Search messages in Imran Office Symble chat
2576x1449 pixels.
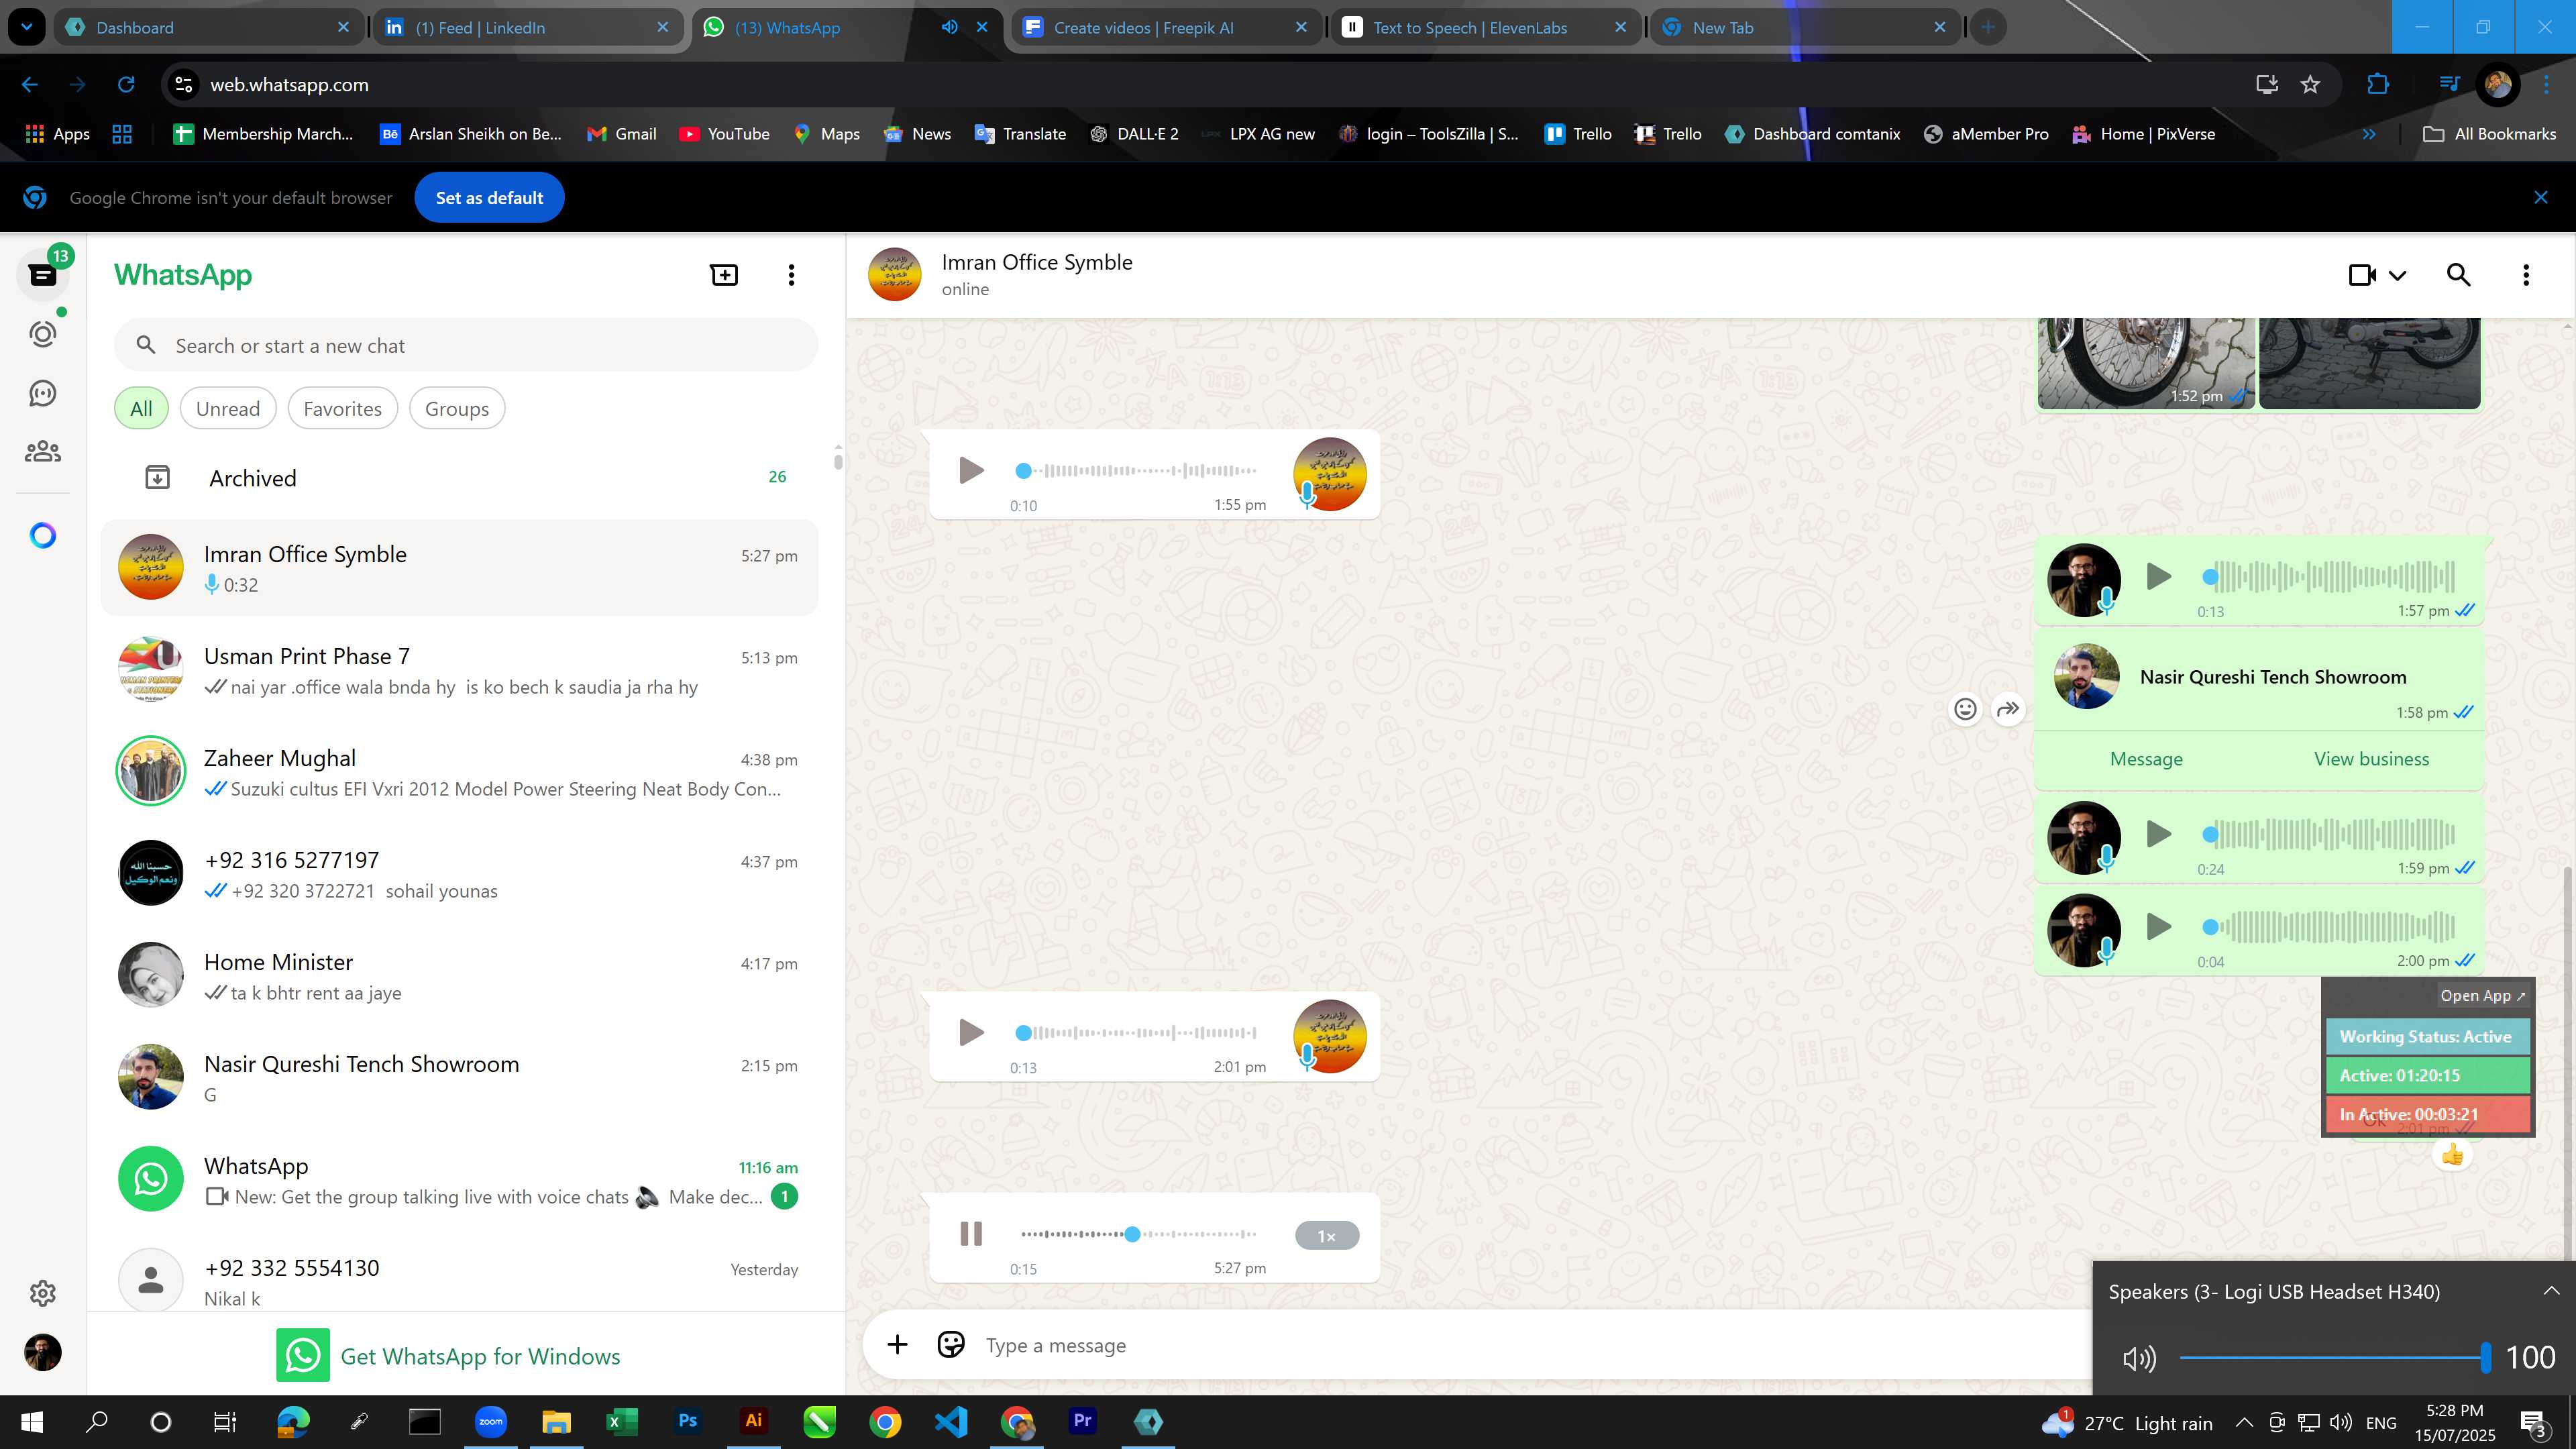pyautogui.click(x=2459, y=275)
